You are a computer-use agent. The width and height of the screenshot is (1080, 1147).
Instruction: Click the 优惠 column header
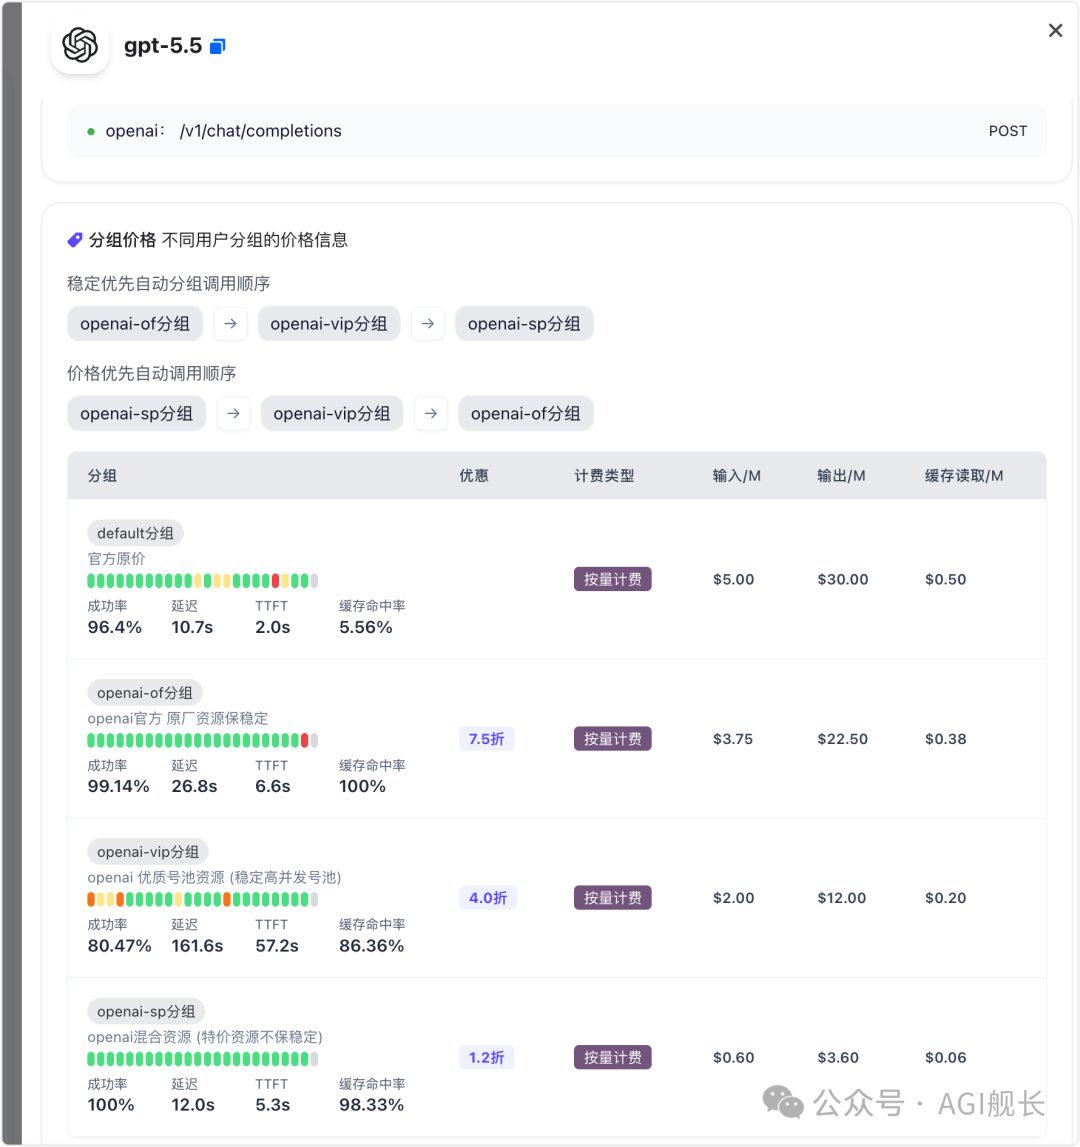[x=473, y=476]
